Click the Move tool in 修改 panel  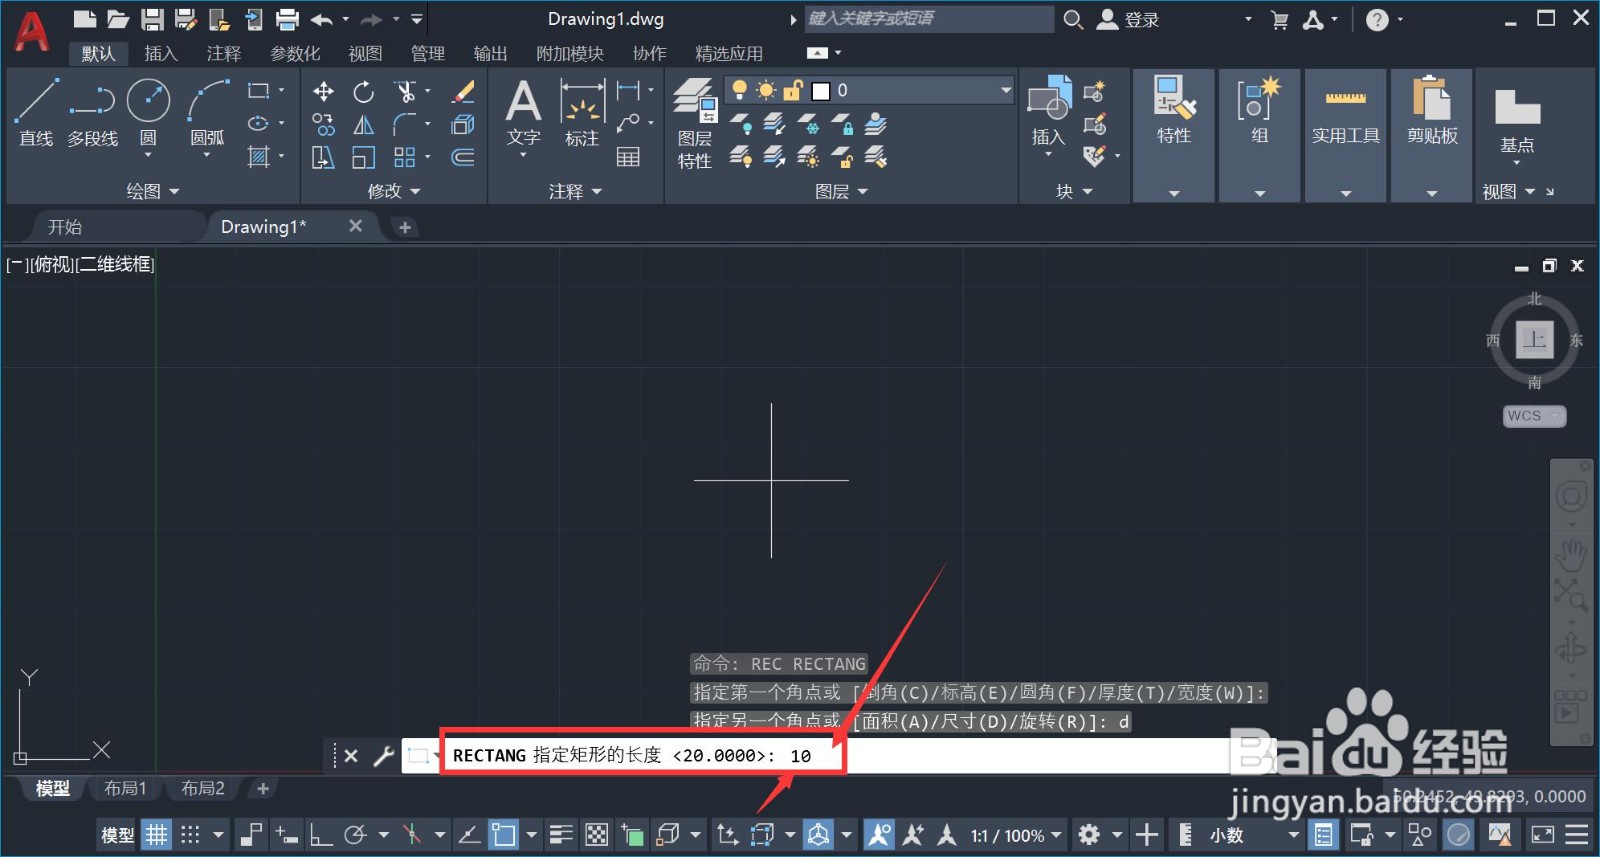coord(323,92)
